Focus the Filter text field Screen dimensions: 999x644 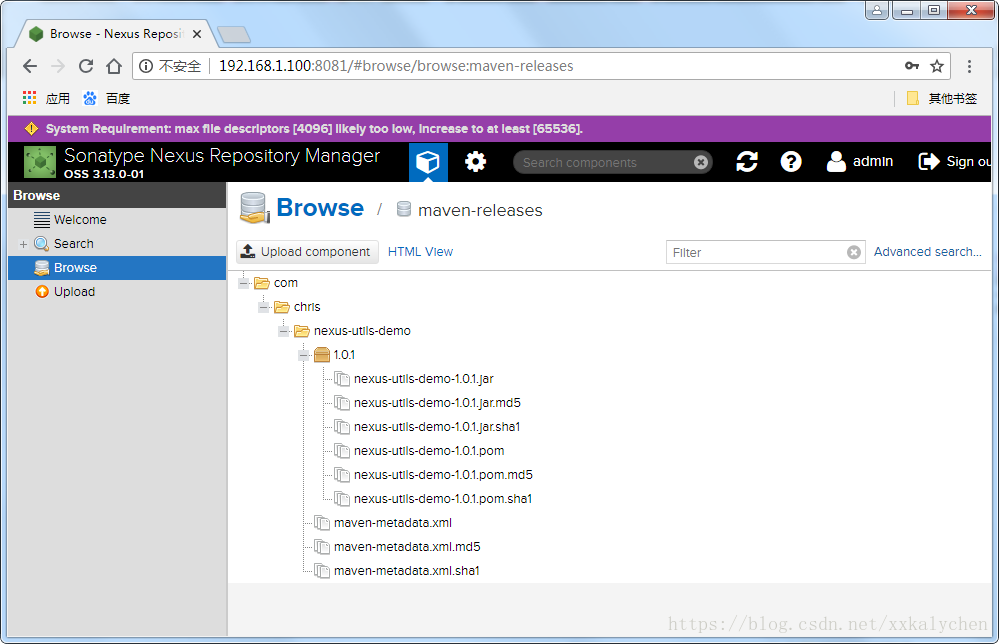tap(756, 252)
